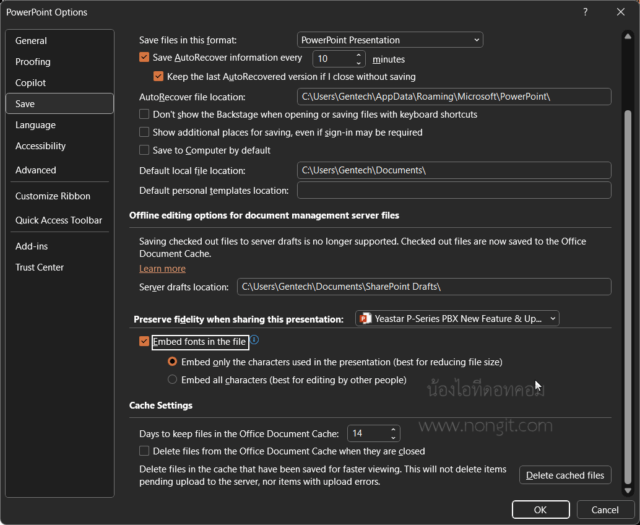640x525 pixels.
Task: Uncheck Embed fonts in the file
Action: [144, 341]
